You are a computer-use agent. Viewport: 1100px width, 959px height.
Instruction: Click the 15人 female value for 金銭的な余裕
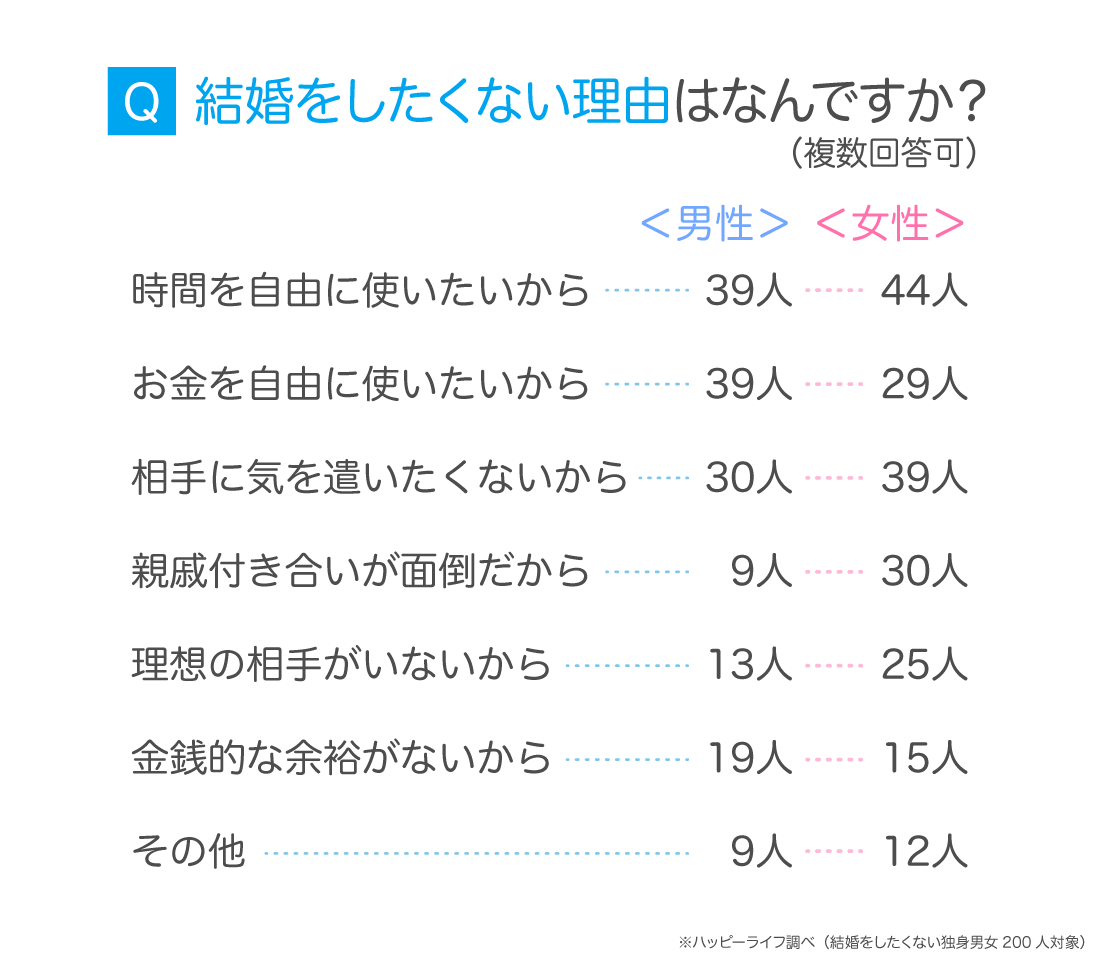924,759
